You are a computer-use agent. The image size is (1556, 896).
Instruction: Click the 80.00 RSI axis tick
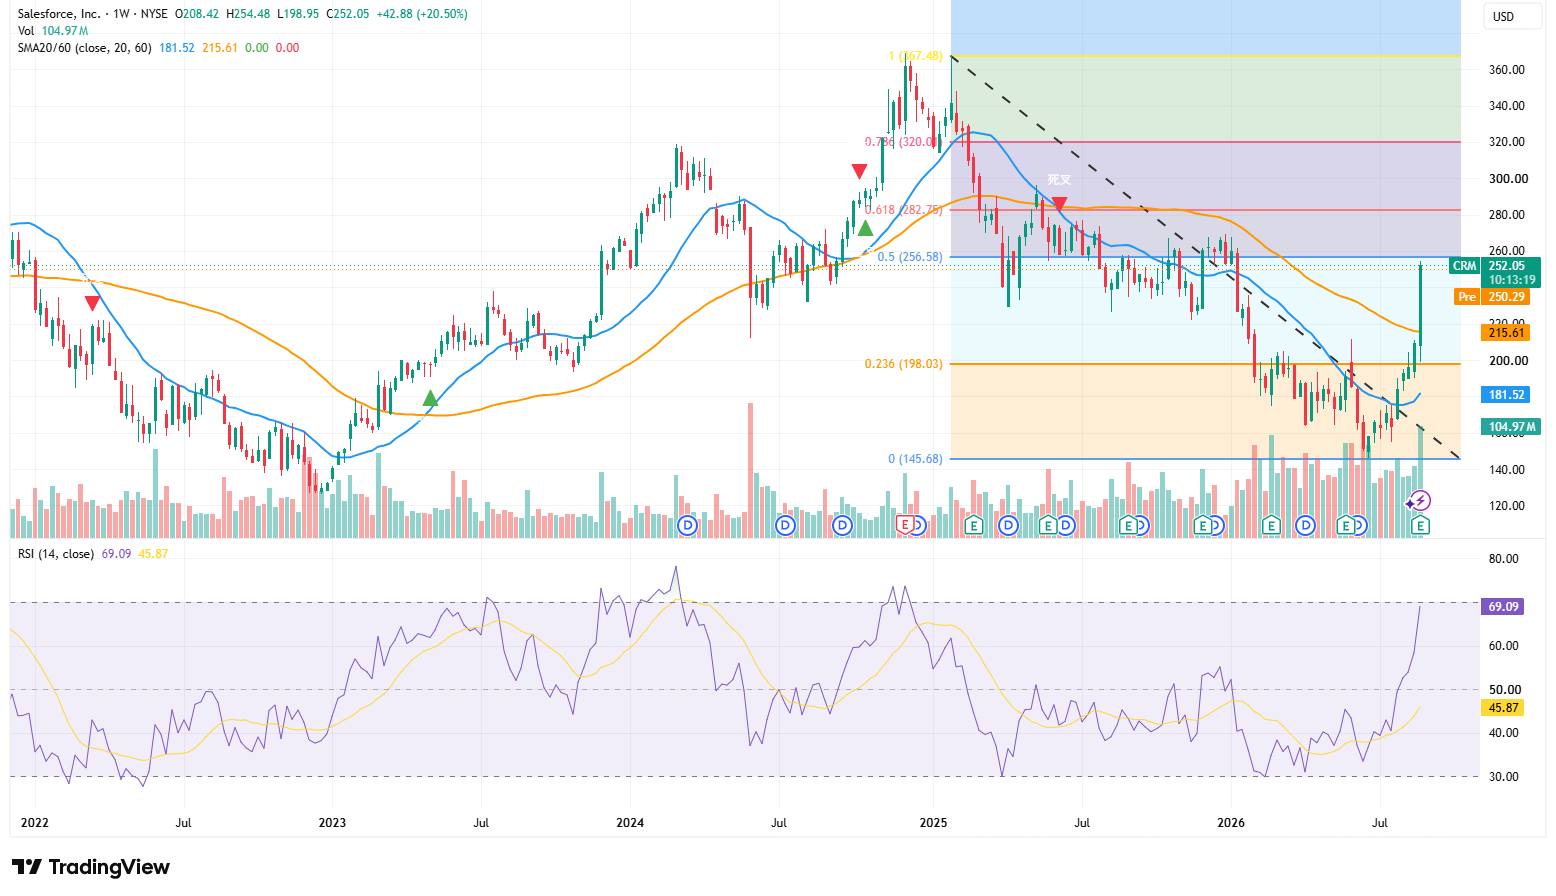coord(1504,559)
